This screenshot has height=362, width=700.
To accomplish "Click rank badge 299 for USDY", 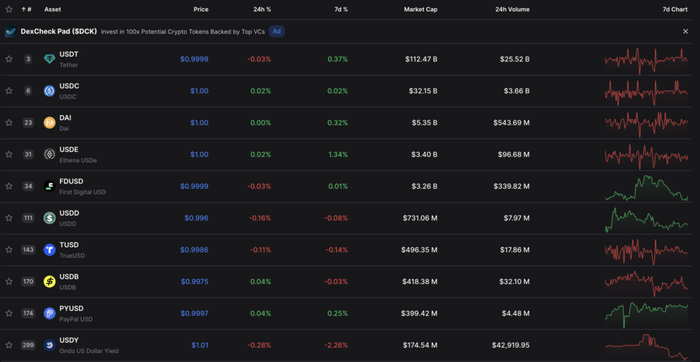I will click(28, 345).
